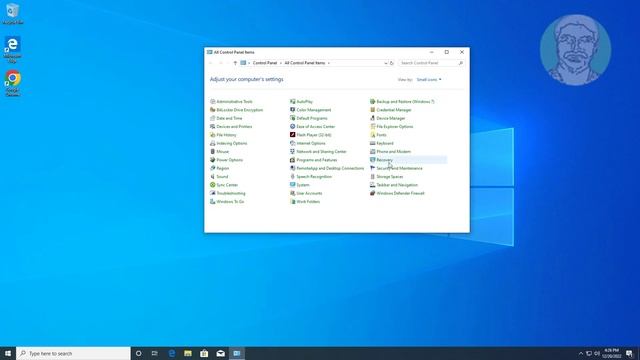Open Sound settings
Screen dimensions: 640x360
(x=219, y=177)
